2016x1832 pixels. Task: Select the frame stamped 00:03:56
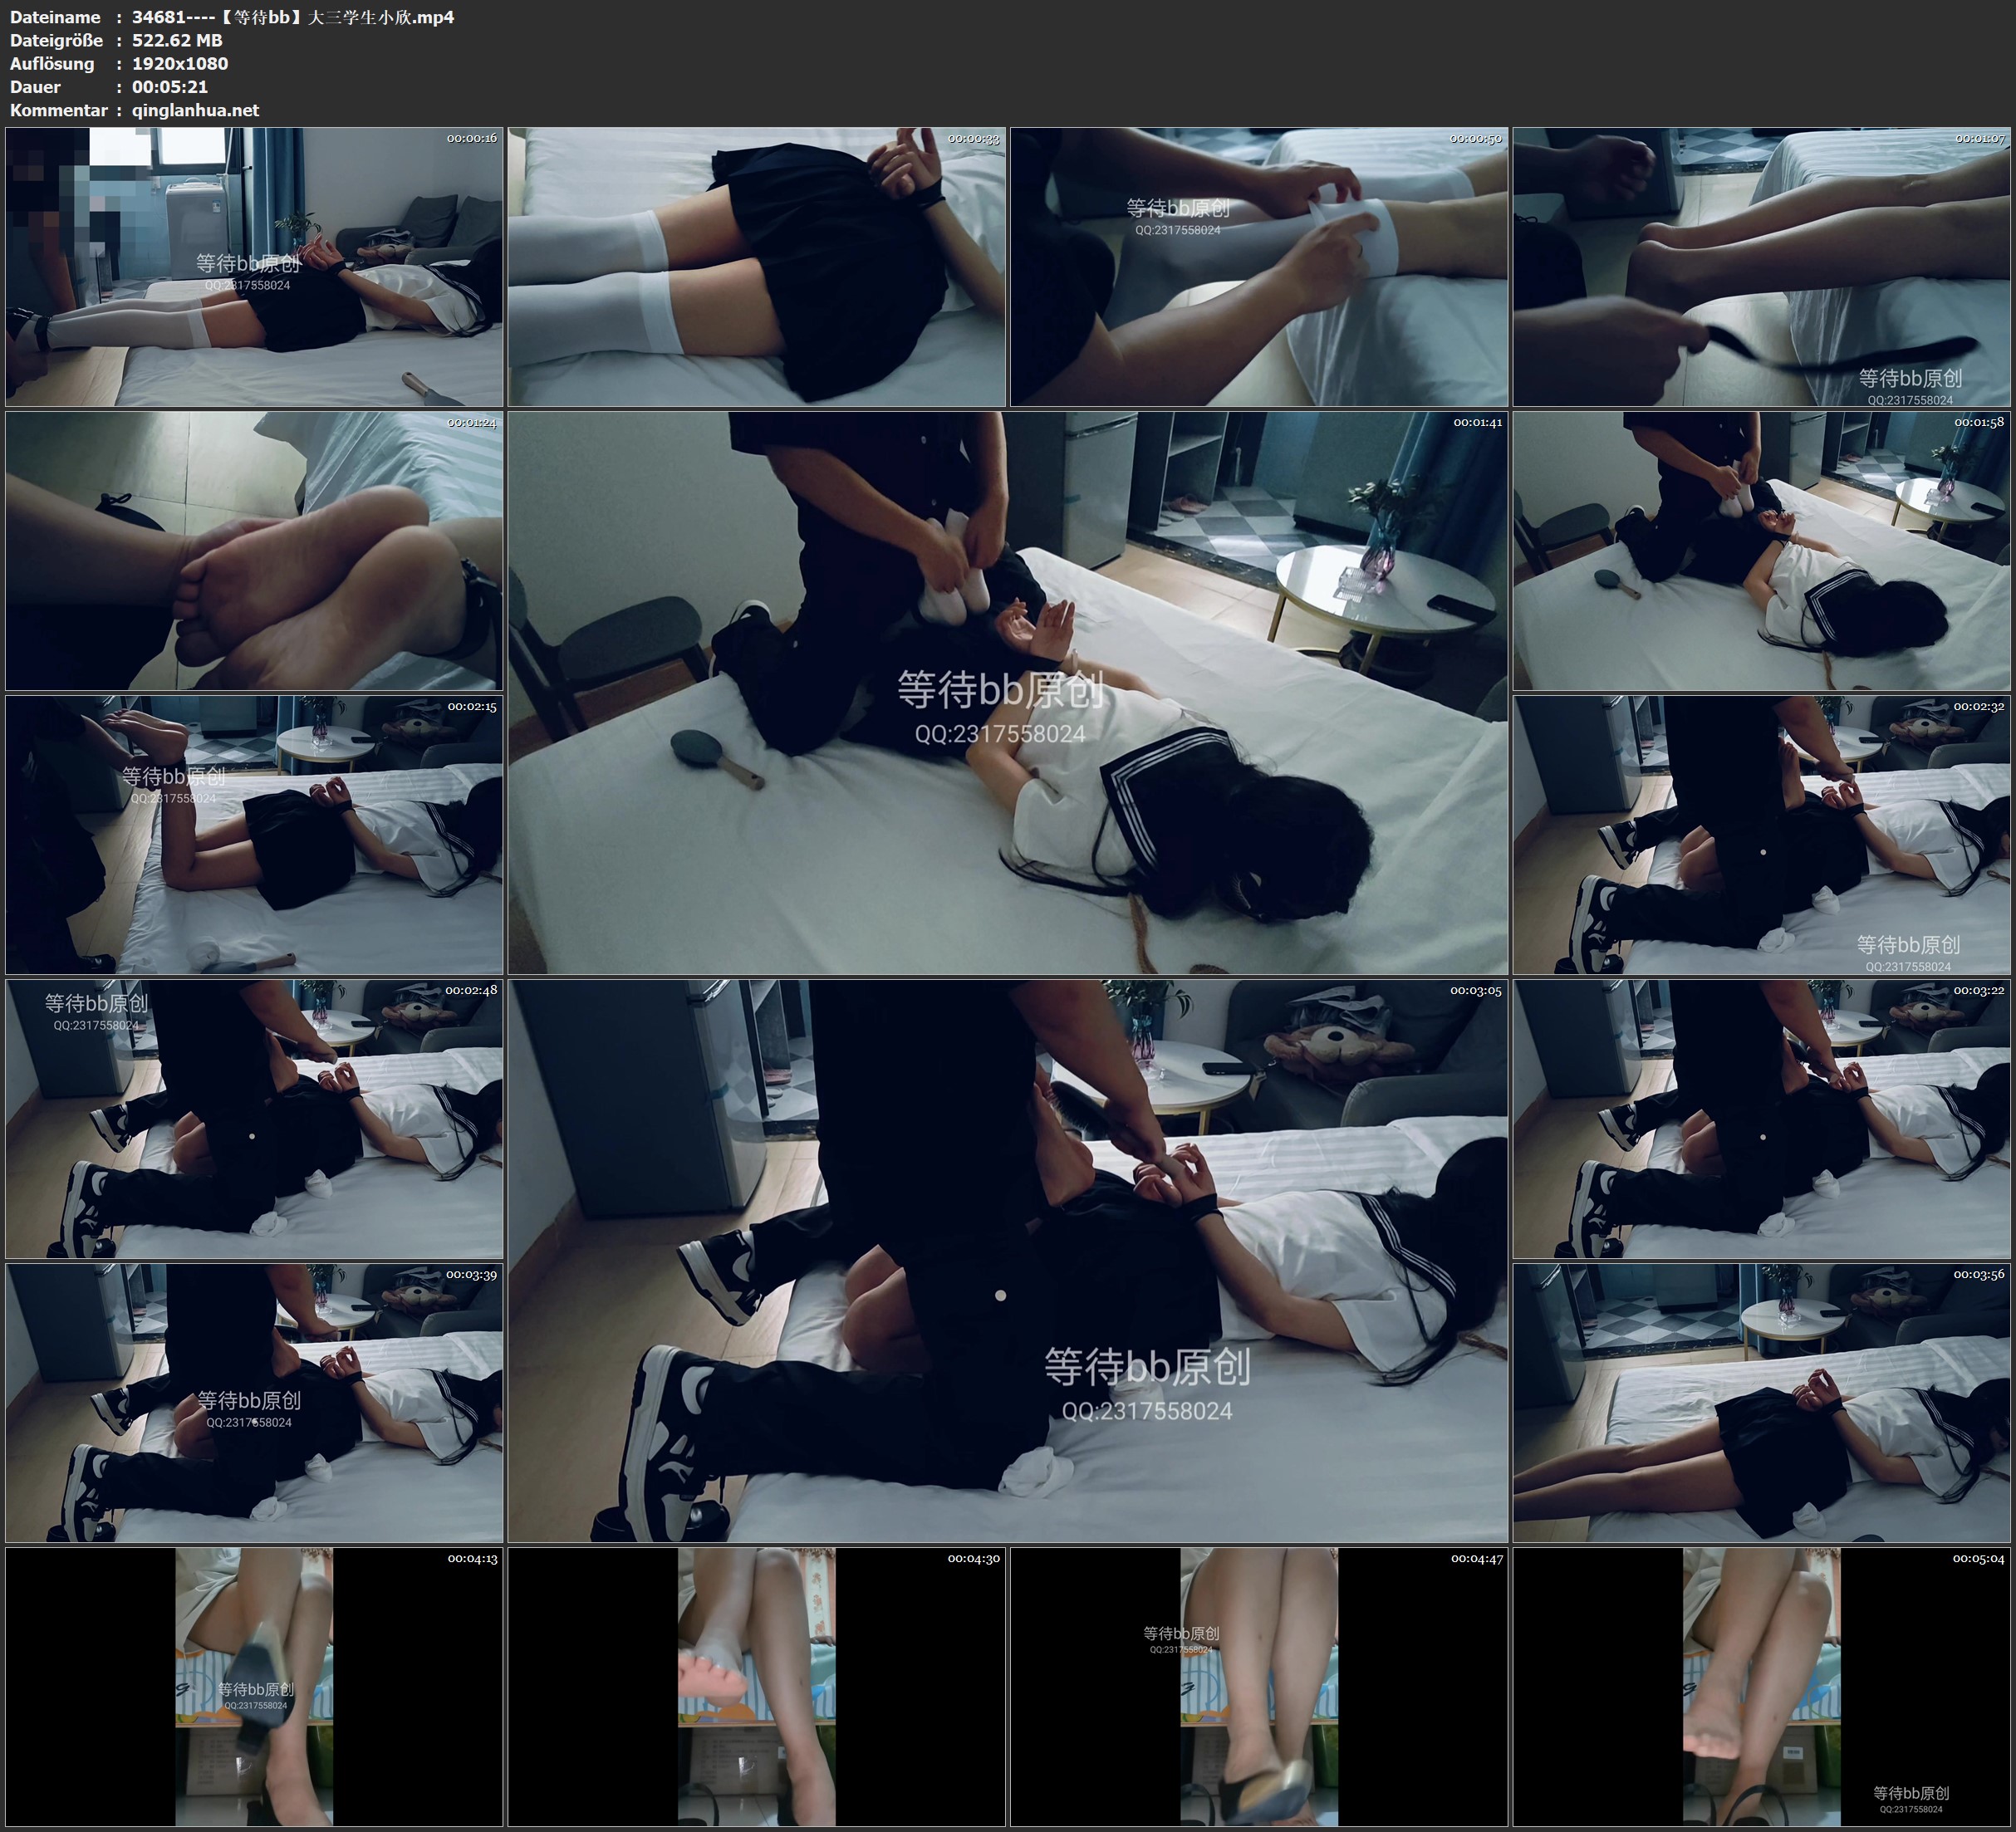[x=1761, y=1402]
